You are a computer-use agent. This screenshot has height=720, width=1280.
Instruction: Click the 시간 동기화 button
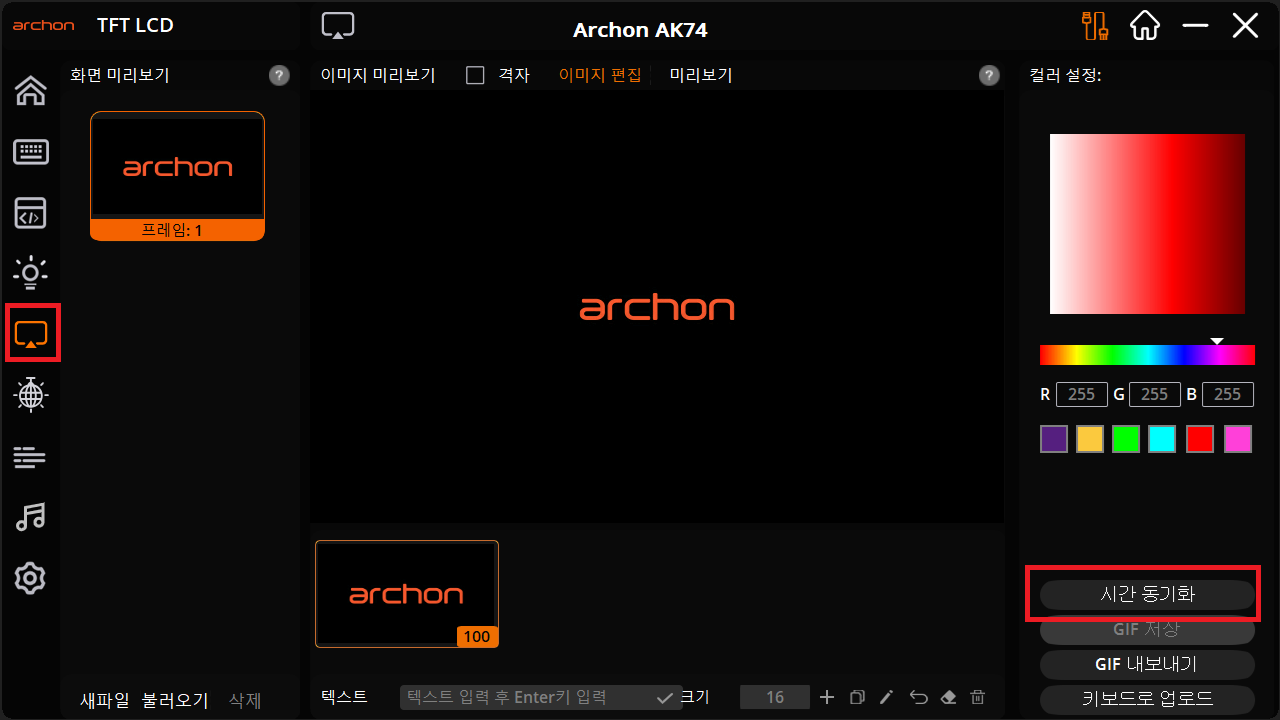(x=1148, y=594)
